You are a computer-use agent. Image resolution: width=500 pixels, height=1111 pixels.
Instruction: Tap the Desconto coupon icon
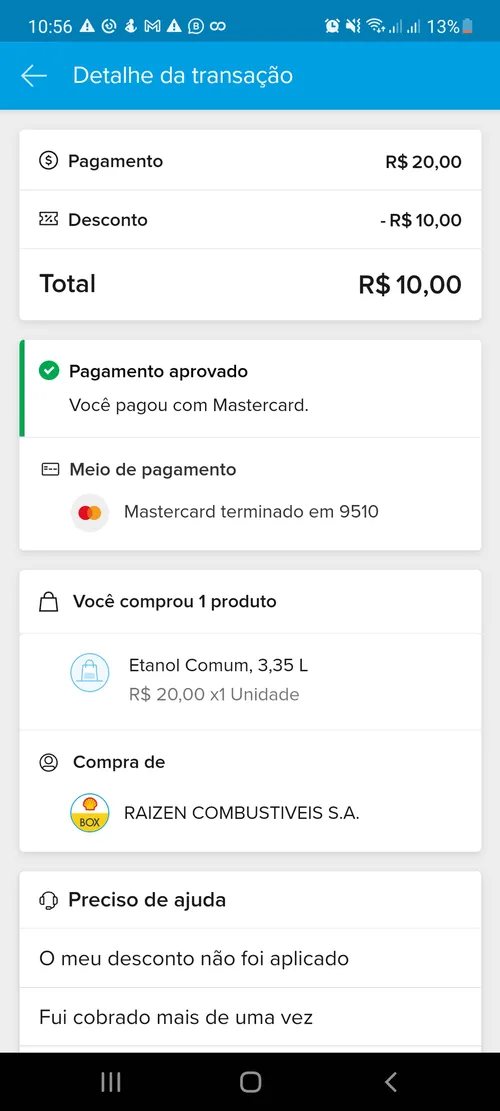48,220
